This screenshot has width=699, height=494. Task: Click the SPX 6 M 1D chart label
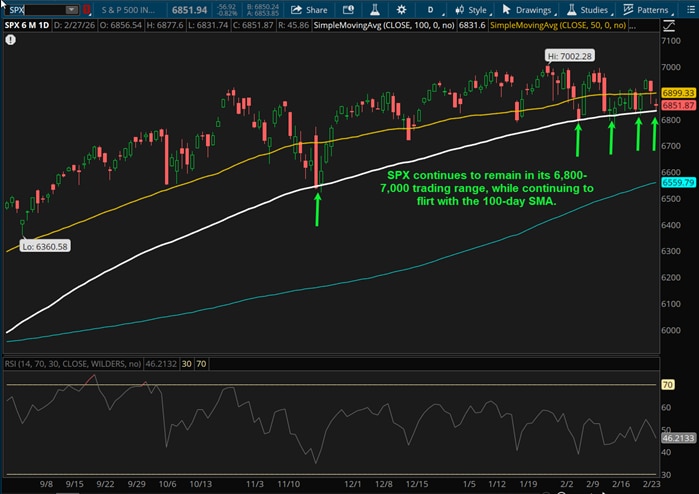(x=27, y=25)
